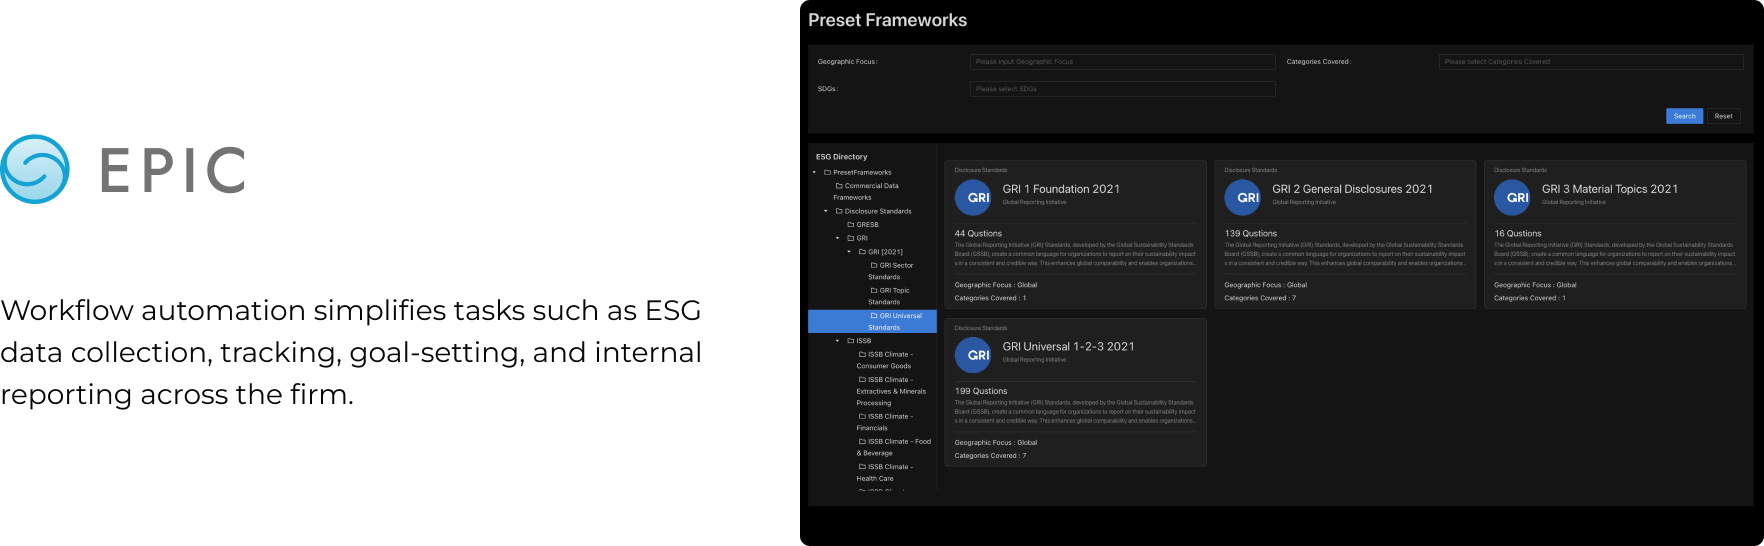This screenshot has width=1764, height=546.
Task: Click the folder icon beside Commercial Data Frameworks
Action: coord(839,186)
